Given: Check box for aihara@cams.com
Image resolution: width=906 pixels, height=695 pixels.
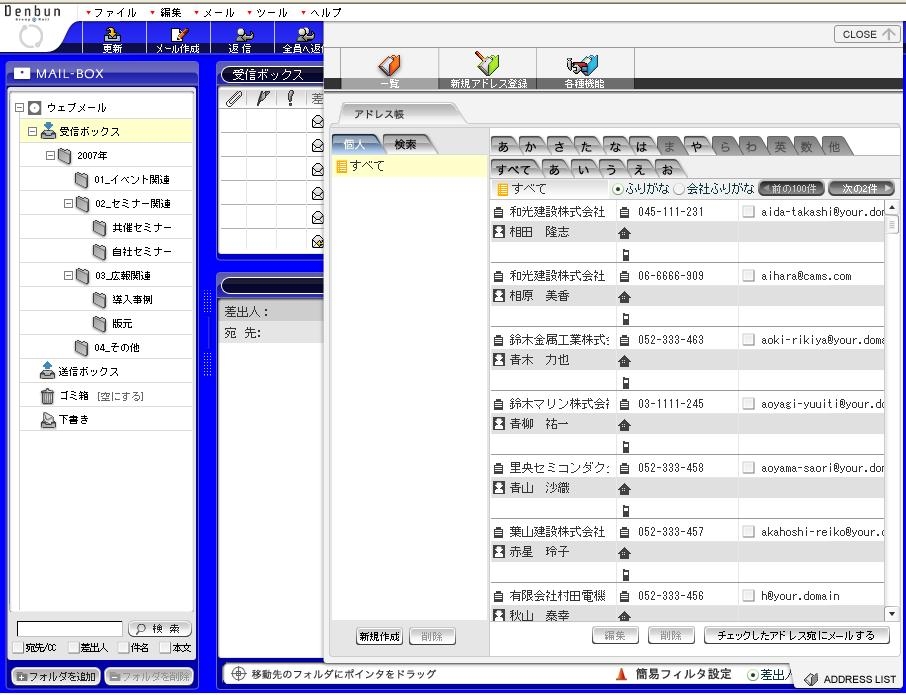Looking at the screenshot, I should click(748, 276).
